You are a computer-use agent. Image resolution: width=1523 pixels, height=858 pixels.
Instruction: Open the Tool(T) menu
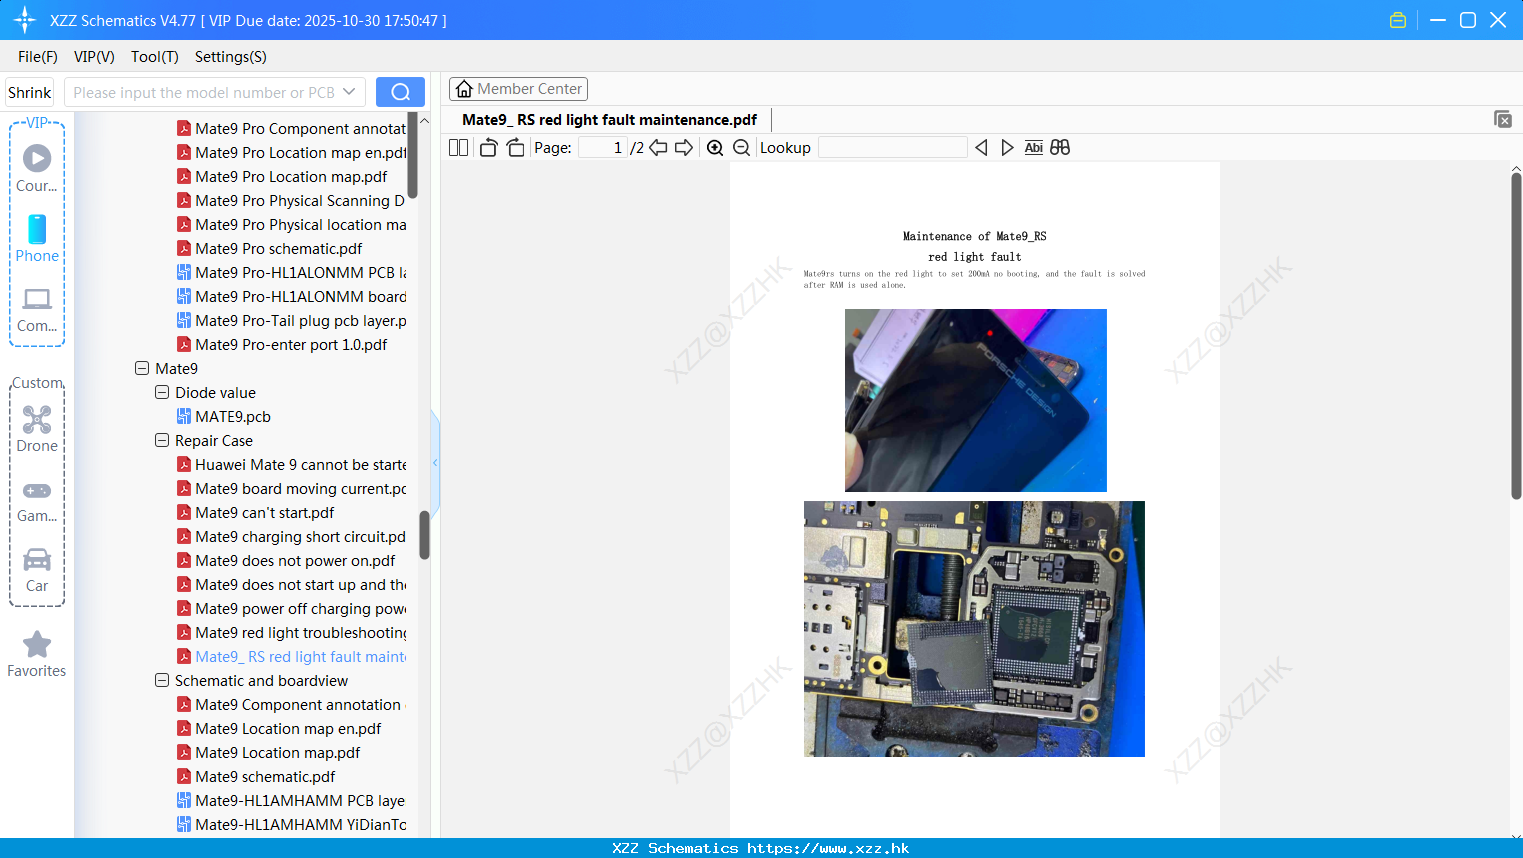click(x=155, y=56)
